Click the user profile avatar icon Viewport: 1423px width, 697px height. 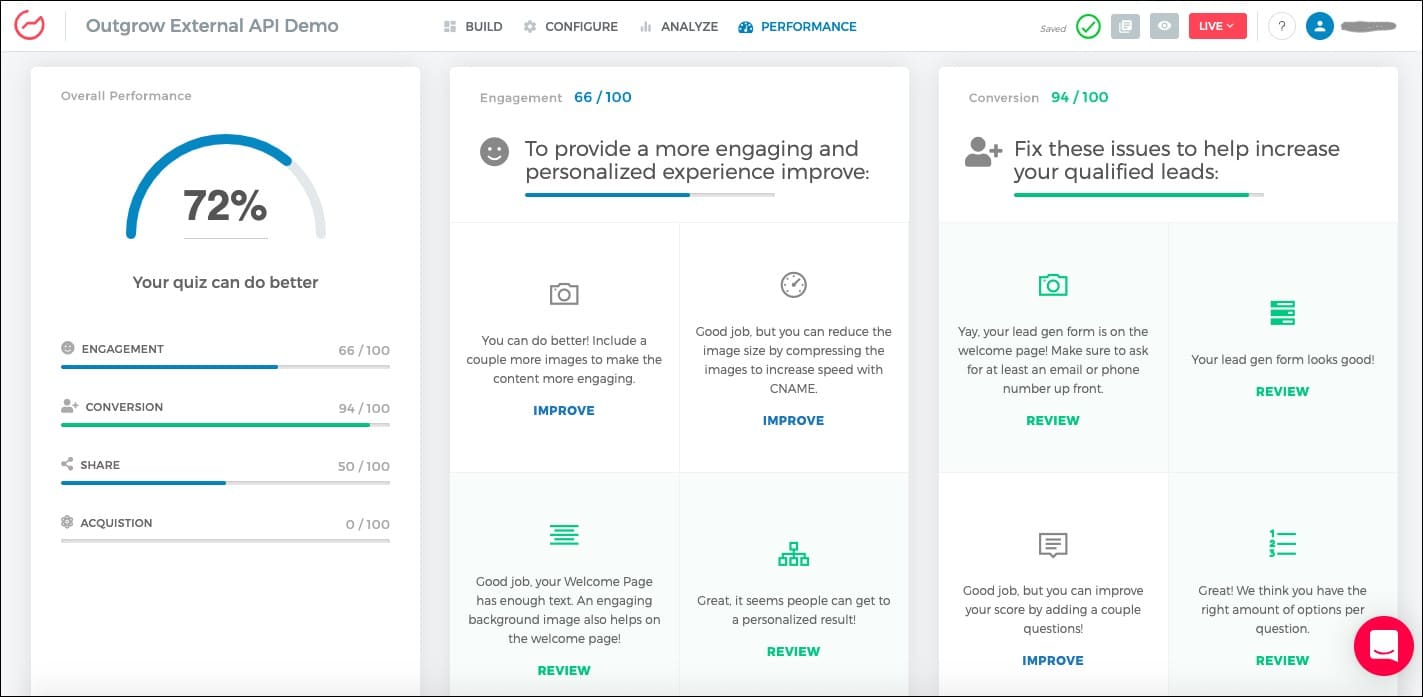tap(1320, 26)
